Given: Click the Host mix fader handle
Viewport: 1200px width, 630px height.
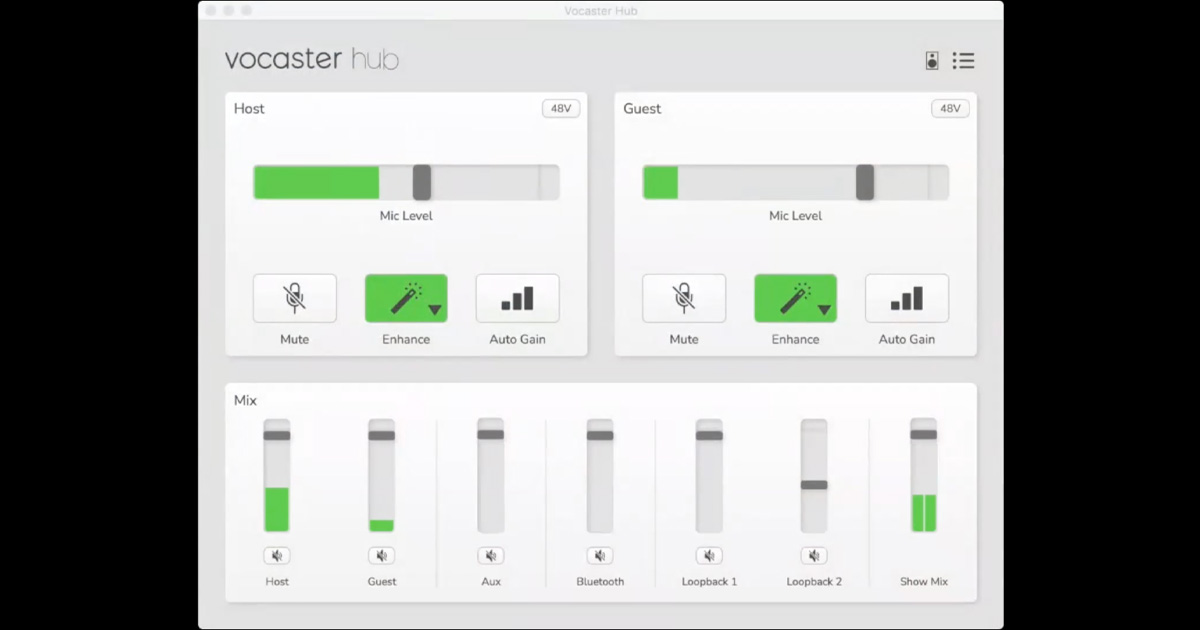Looking at the screenshot, I should [277, 435].
